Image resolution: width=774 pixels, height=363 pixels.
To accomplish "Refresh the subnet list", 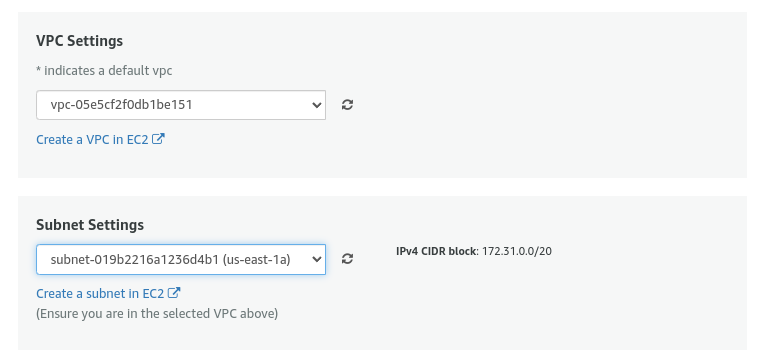I will [x=347, y=259].
